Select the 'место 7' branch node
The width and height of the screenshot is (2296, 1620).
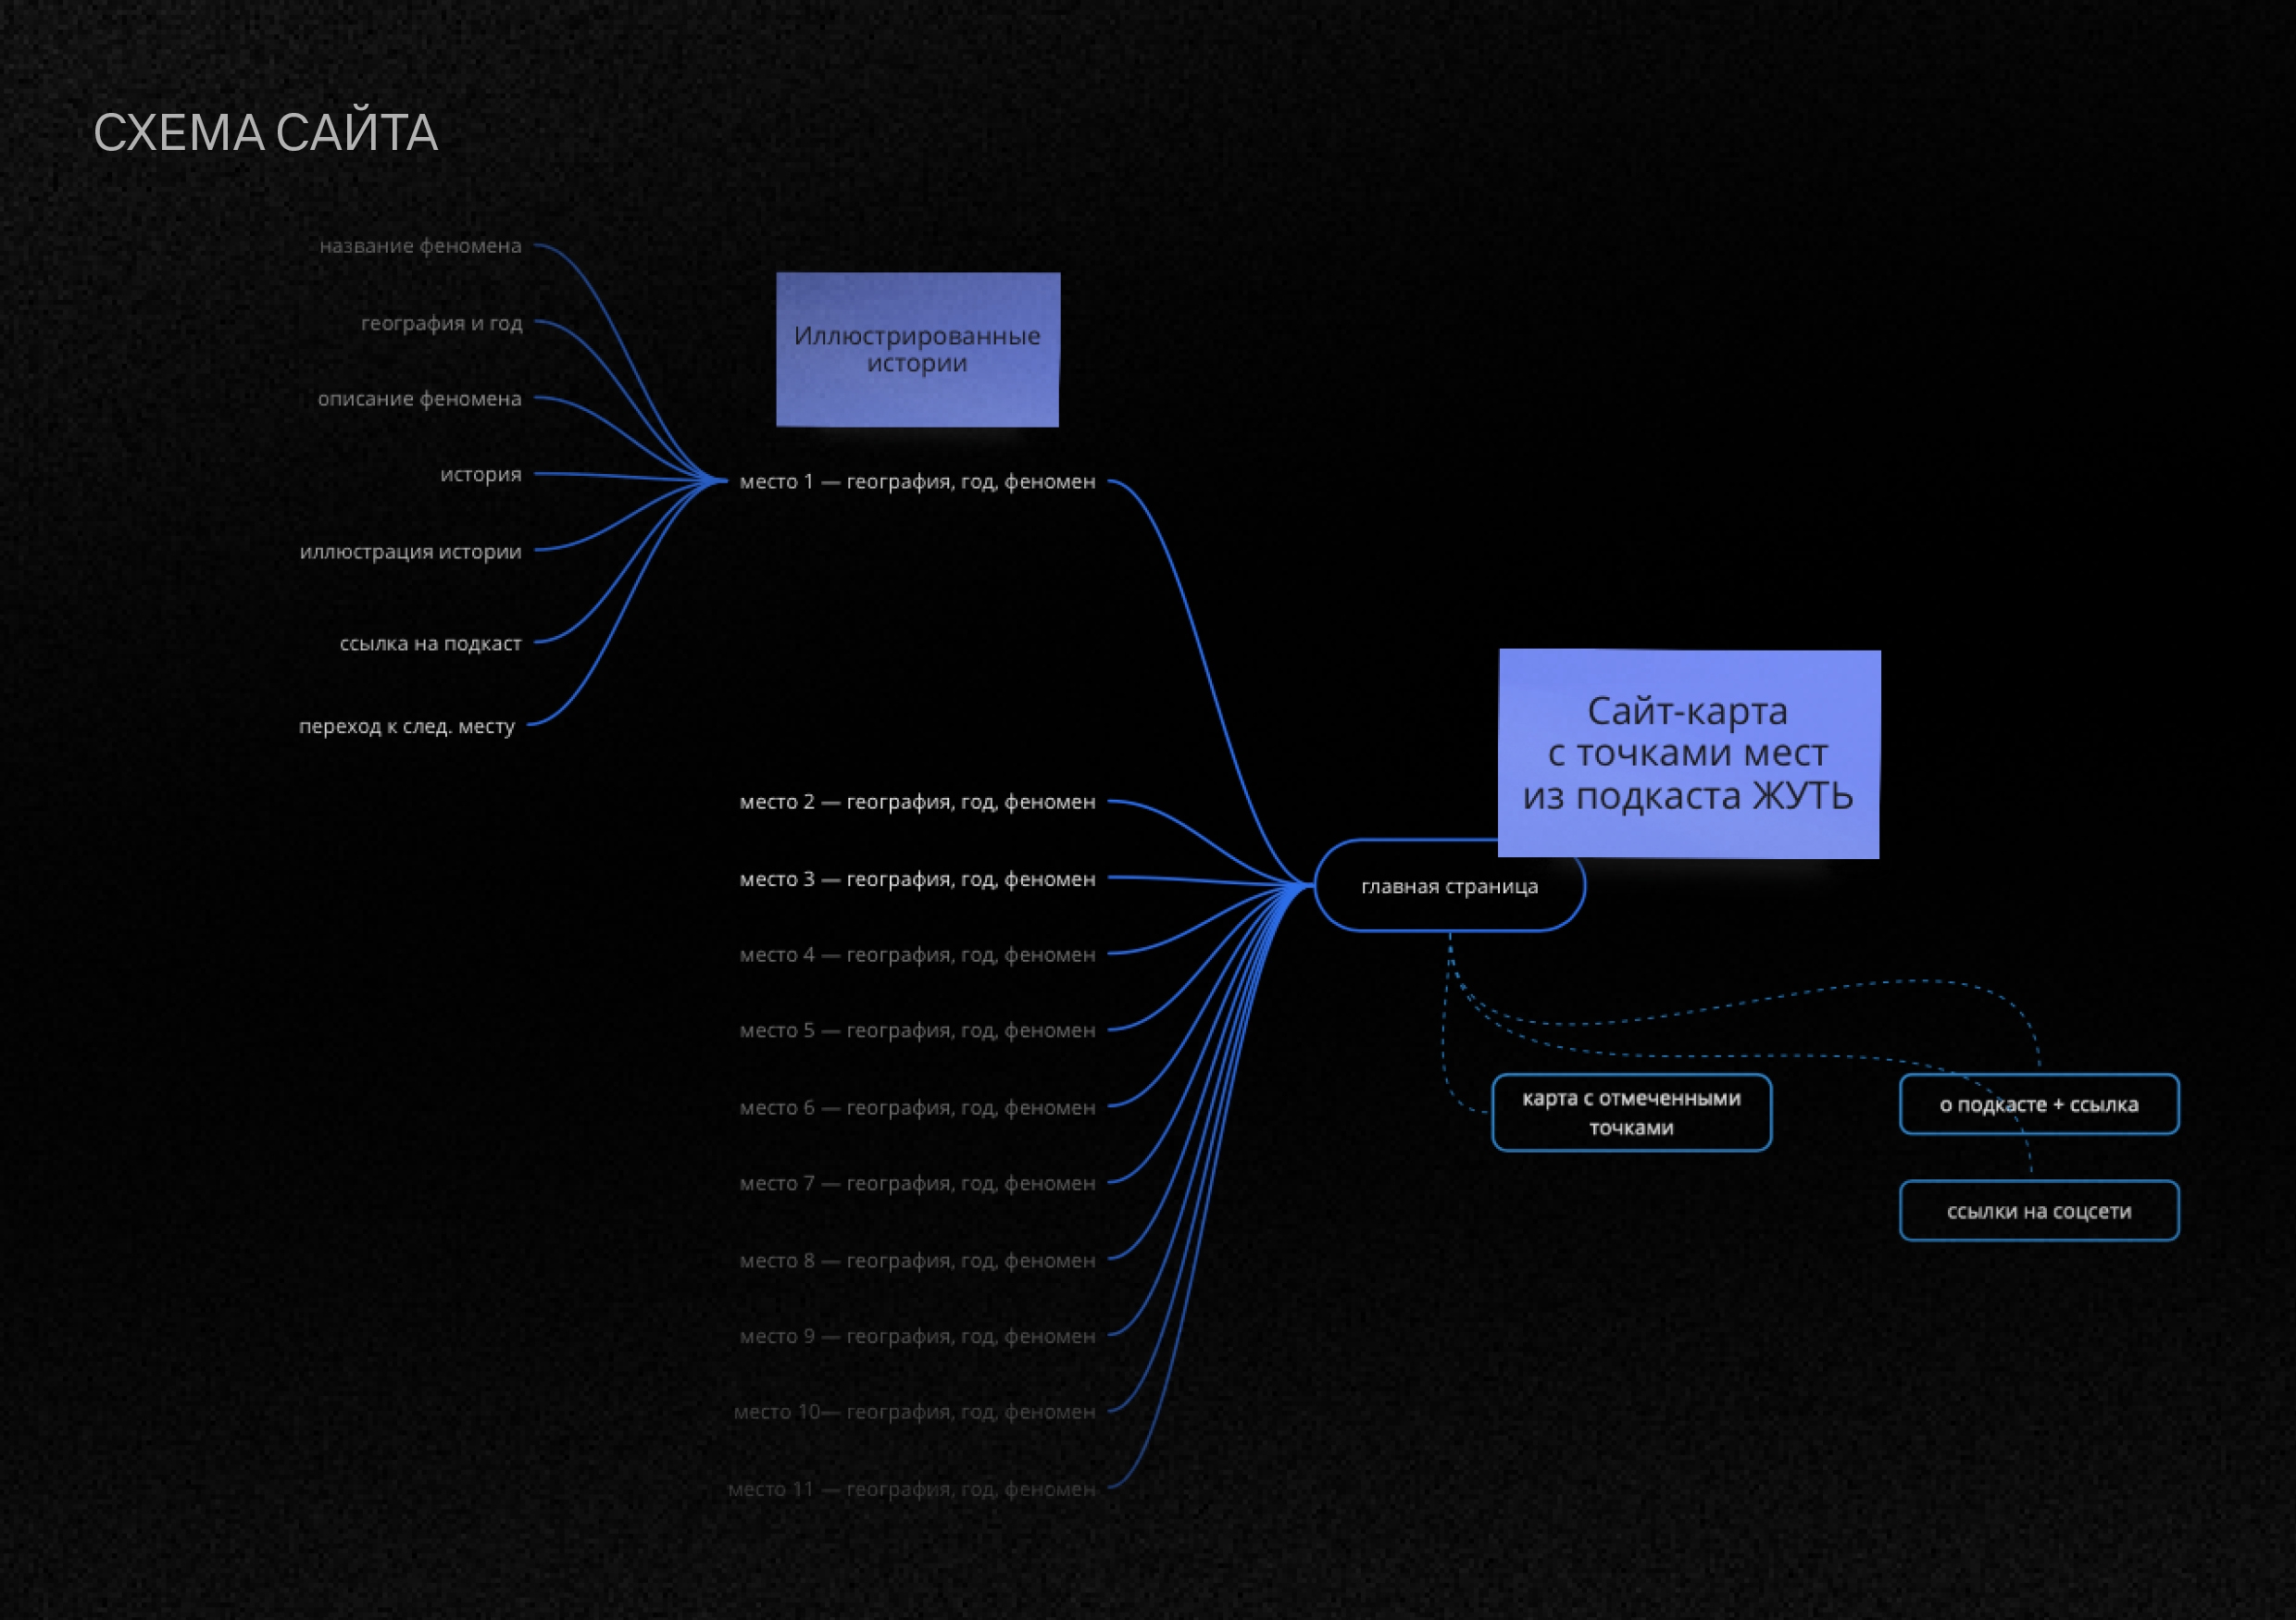[917, 1183]
